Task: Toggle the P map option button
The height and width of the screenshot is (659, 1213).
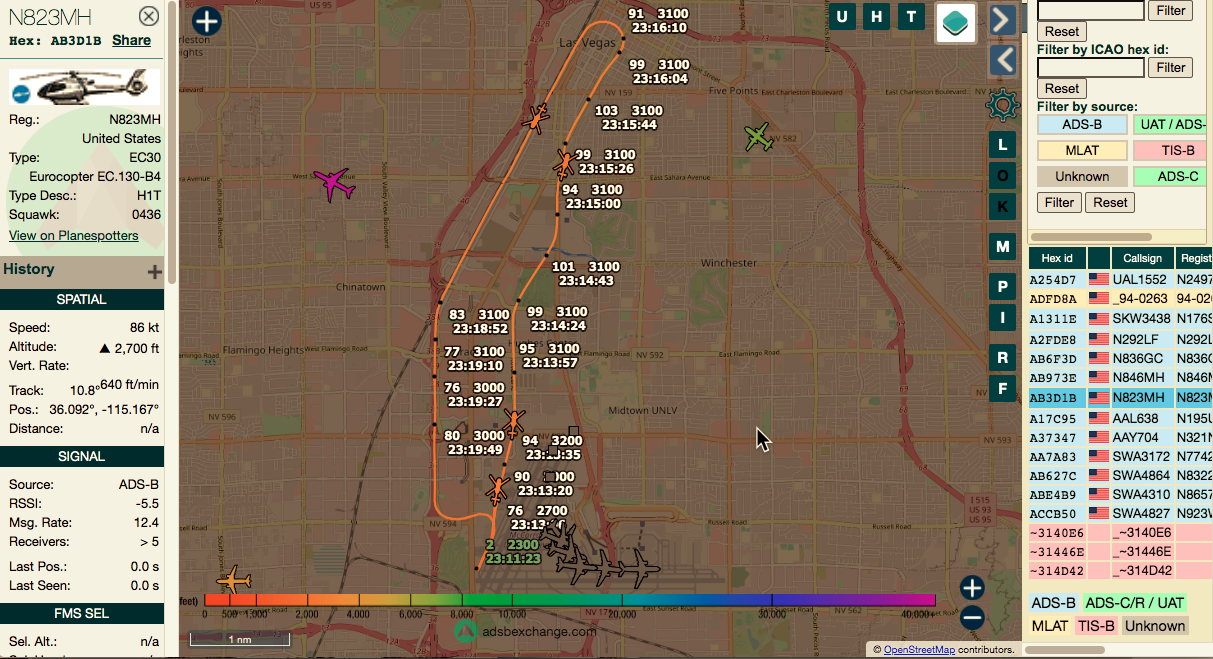Action: click(x=1002, y=287)
